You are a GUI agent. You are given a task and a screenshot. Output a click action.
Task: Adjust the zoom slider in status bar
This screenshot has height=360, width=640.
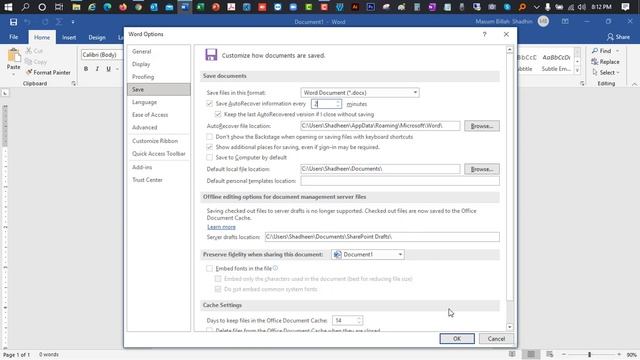coord(589,354)
